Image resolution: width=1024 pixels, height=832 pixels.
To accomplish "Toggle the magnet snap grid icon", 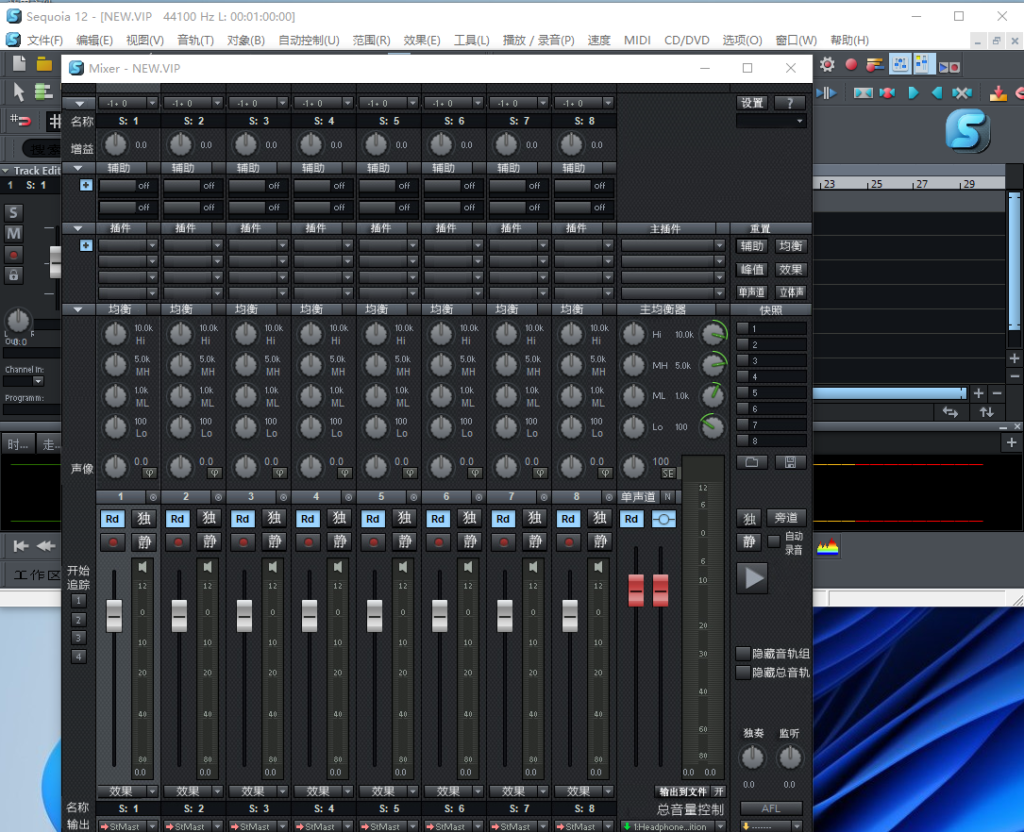I will coord(20,120).
